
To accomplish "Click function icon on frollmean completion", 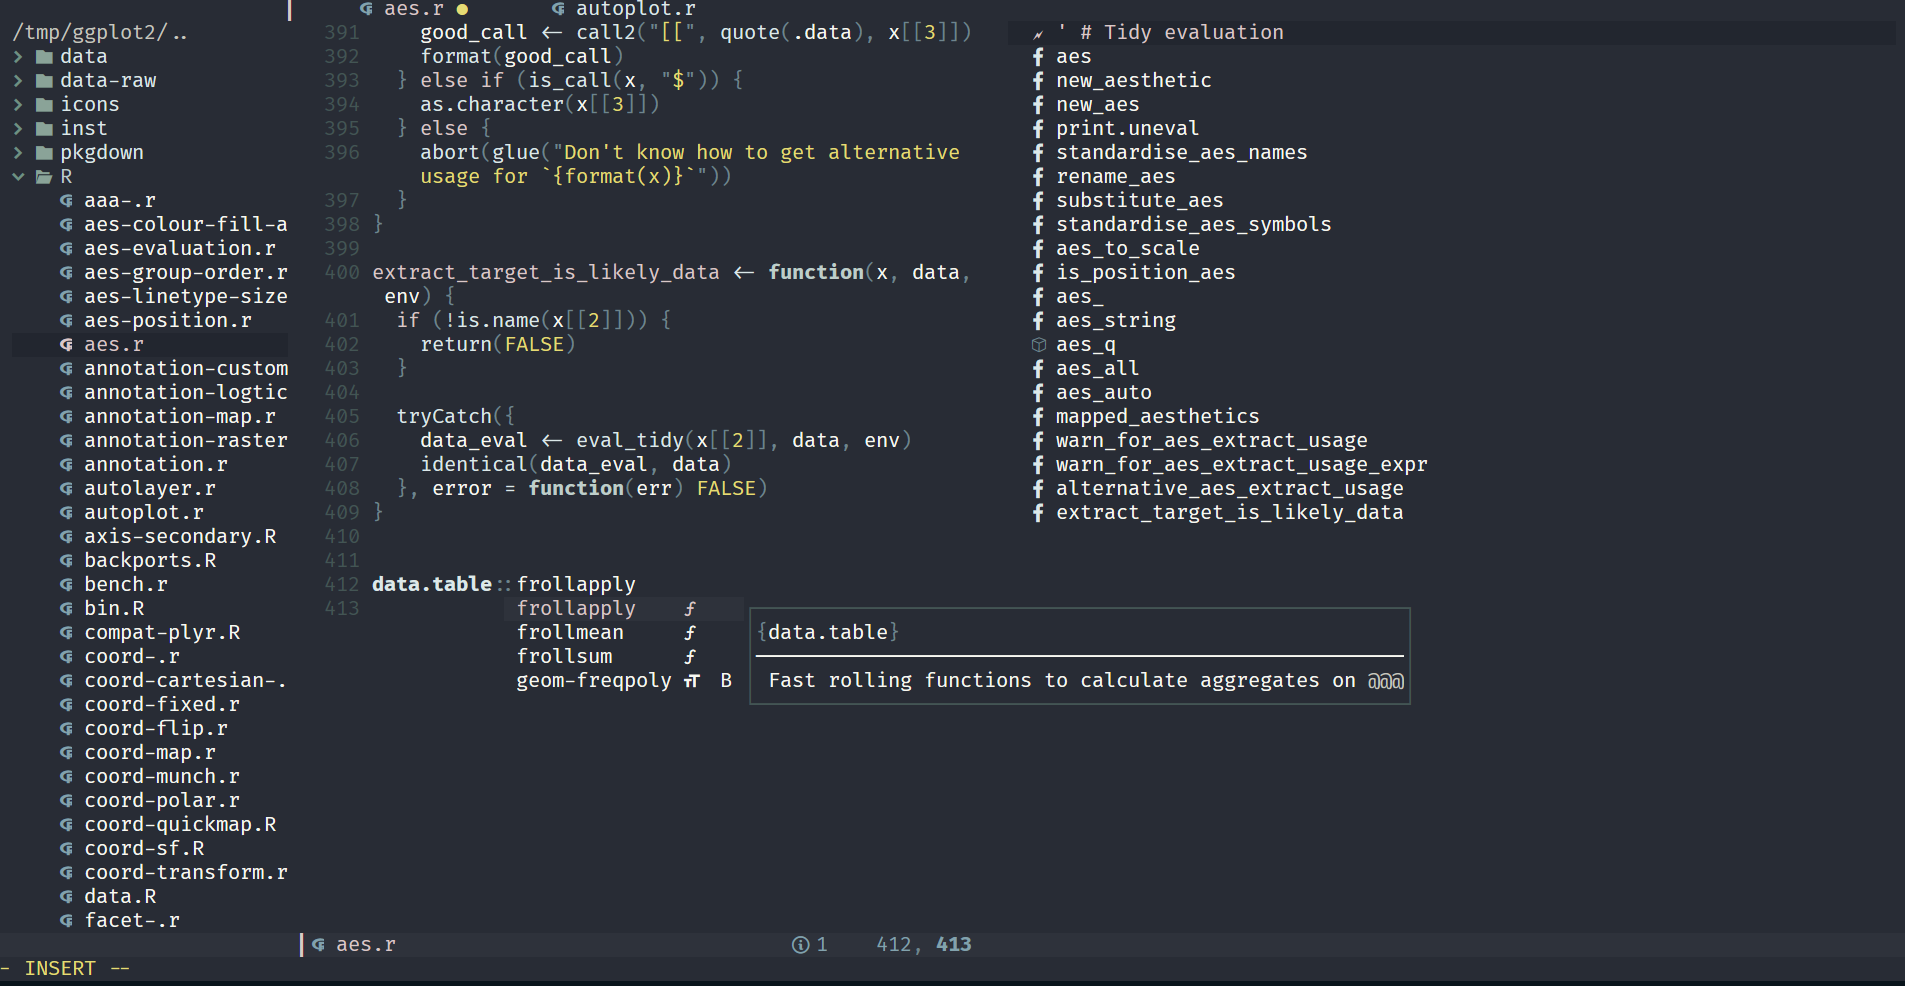I will [x=690, y=633].
